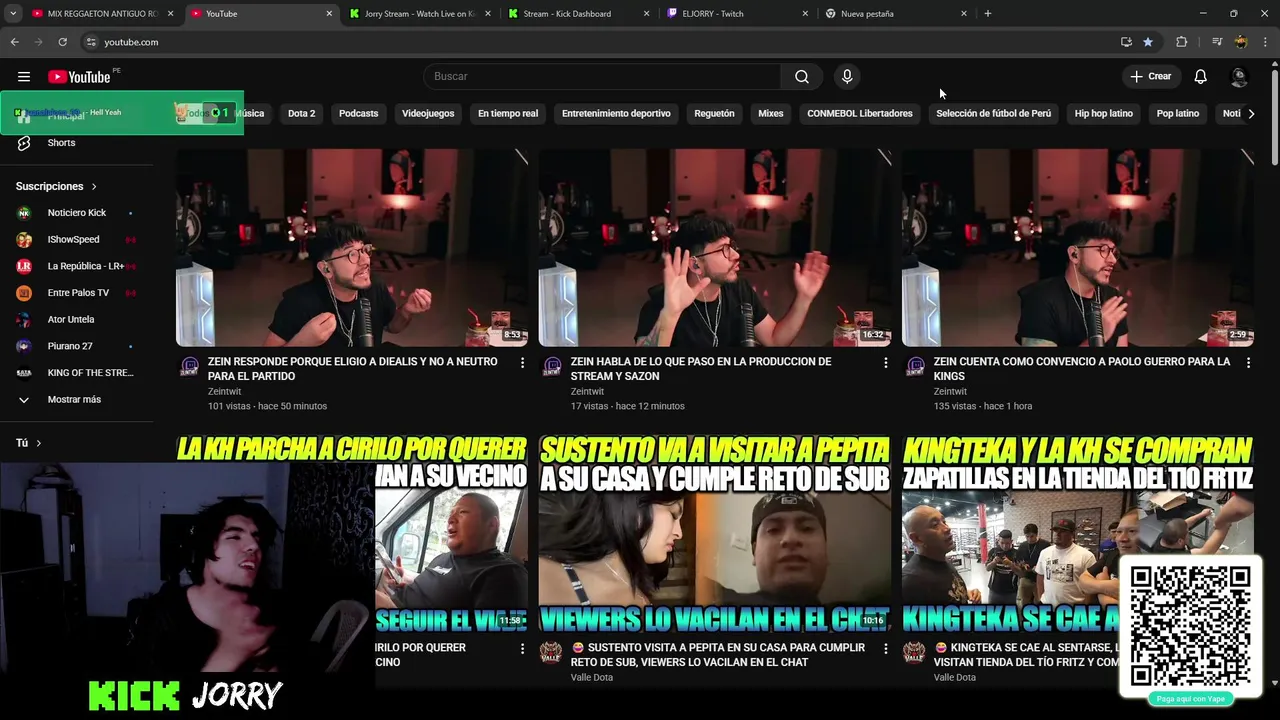Close the MIX REGGAETON ANTIGUO tab
The height and width of the screenshot is (720, 1280).
pyautogui.click(x=170, y=13)
